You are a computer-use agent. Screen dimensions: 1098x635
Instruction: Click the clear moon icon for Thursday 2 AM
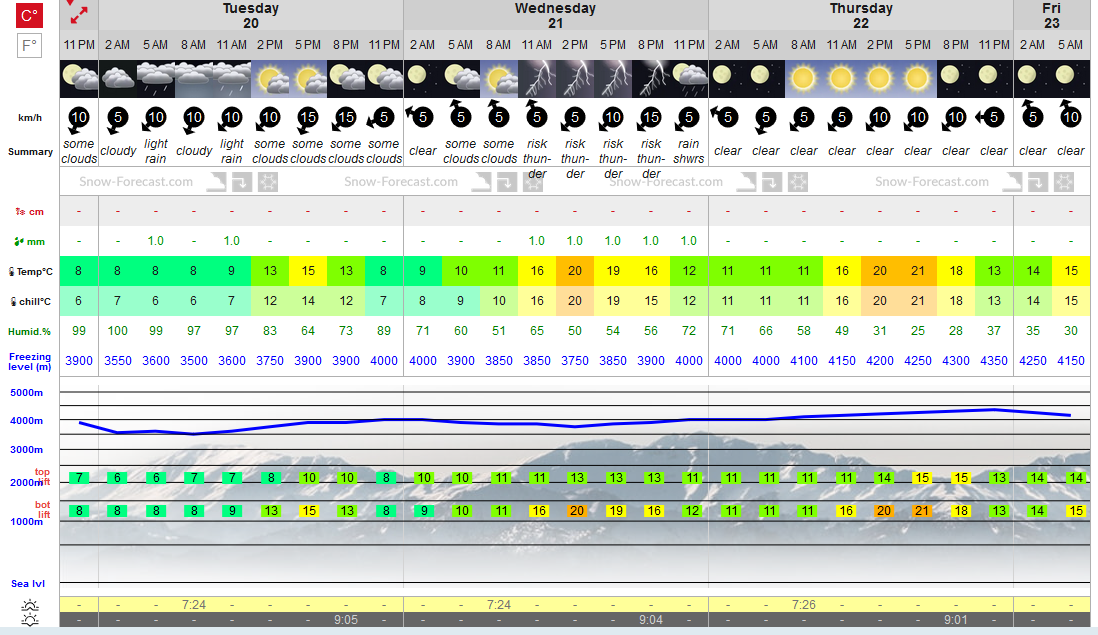(x=727, y=79)
